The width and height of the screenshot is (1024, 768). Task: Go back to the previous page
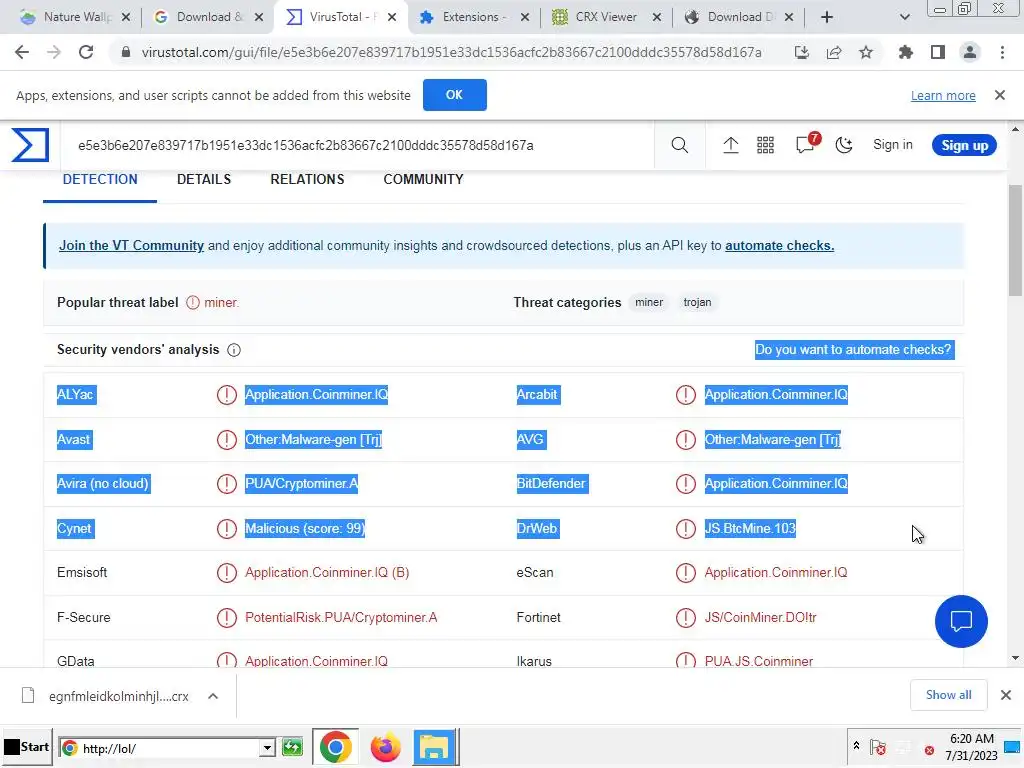click(x=22, y=52)
